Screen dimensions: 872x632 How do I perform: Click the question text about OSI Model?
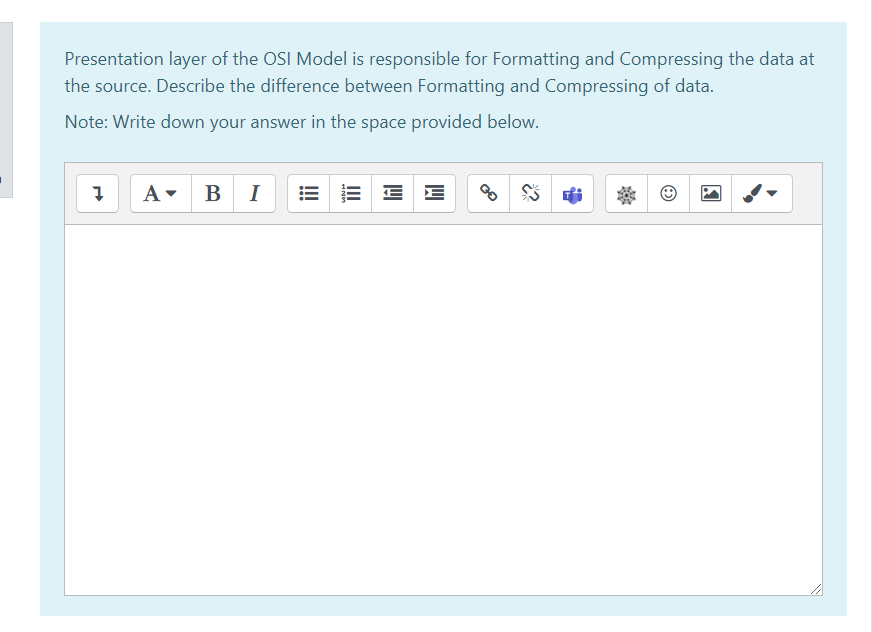440,72
